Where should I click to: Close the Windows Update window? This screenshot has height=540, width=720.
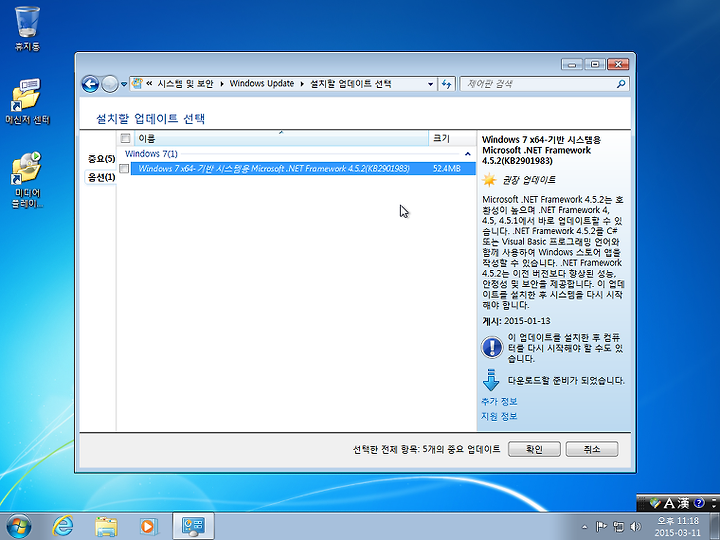coord(618,64)
